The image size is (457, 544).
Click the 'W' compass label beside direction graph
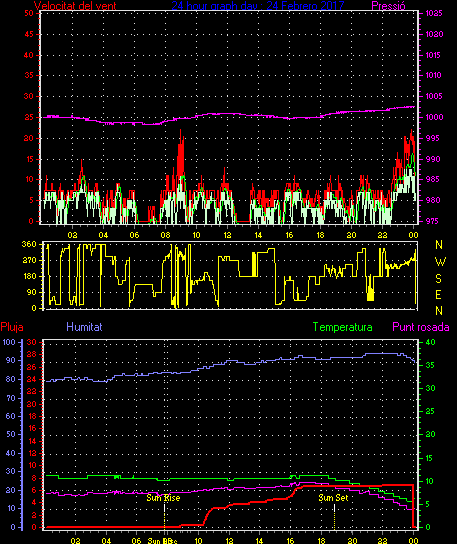[440, 262]
